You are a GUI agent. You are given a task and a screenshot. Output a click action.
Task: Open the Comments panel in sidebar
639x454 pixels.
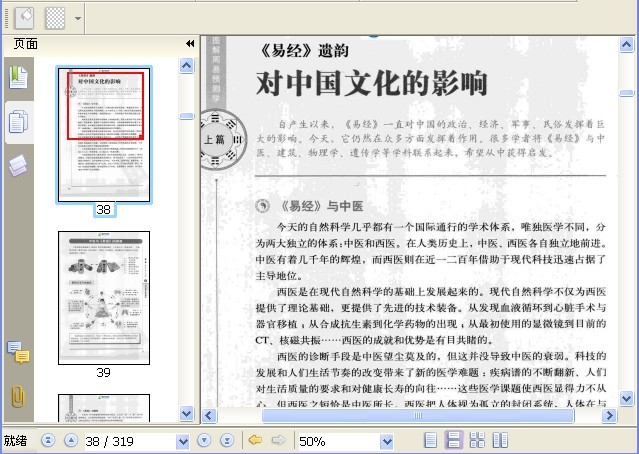pos(18,352)
